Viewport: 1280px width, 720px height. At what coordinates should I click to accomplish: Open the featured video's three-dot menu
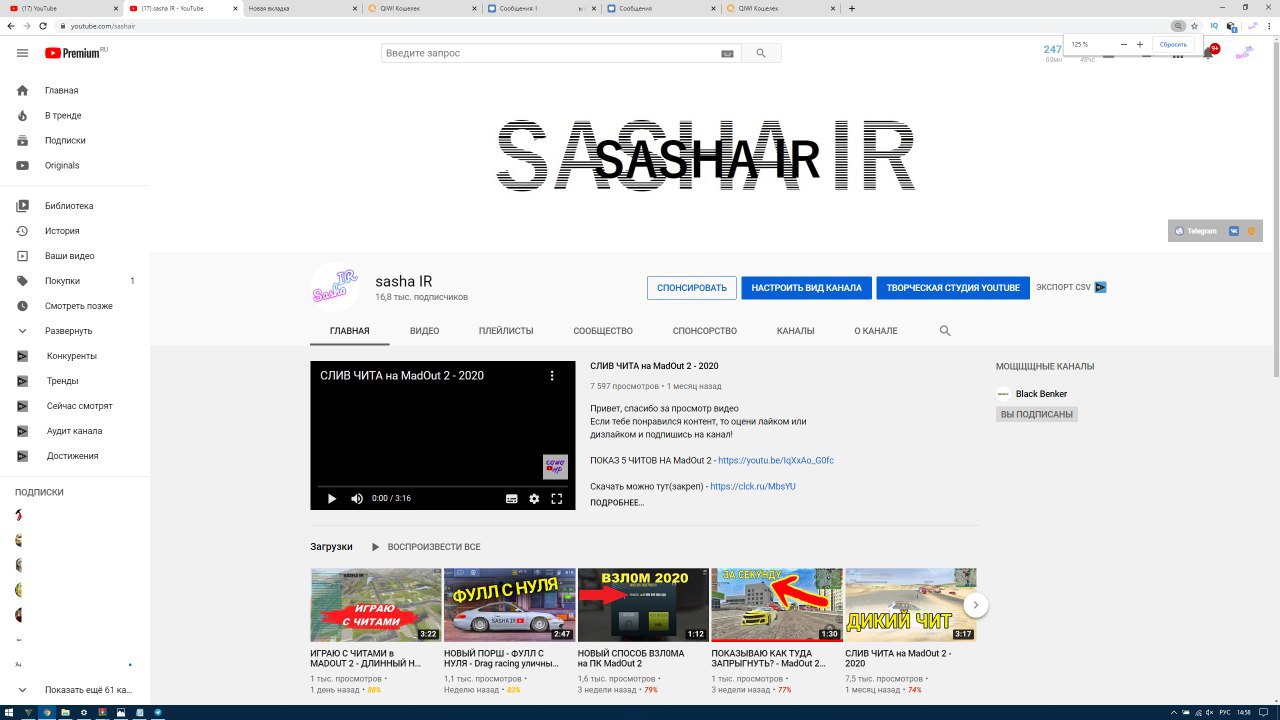click(552, 376)
